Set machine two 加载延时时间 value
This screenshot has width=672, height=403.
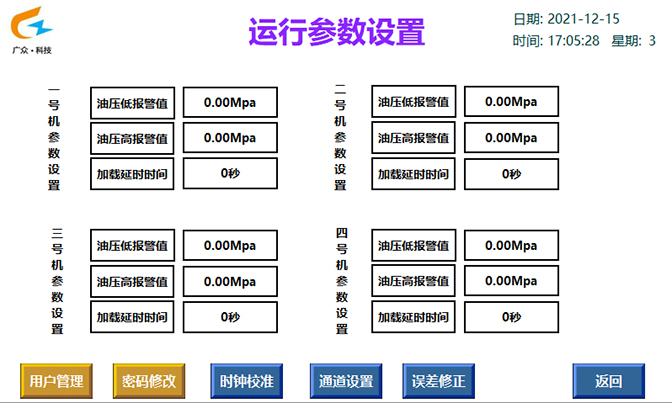point(510,174)
